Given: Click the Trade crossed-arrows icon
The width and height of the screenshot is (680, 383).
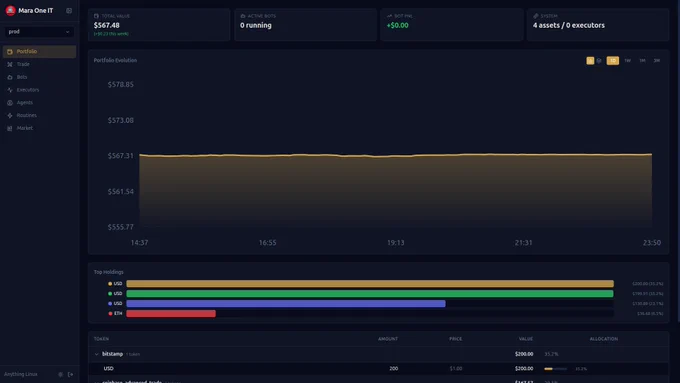Looking at the screenshot, I should point(10,64).
